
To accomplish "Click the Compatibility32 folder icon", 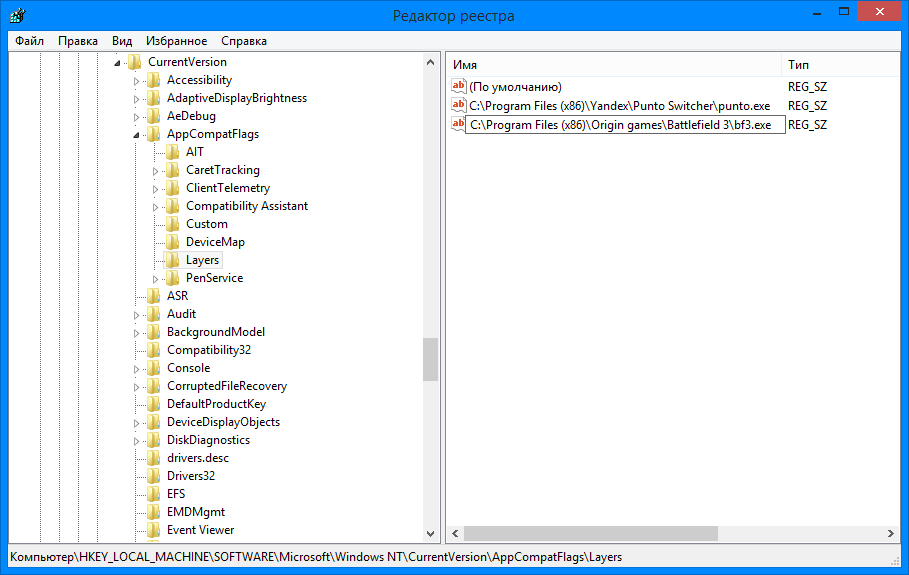I will tap(154, 349).
